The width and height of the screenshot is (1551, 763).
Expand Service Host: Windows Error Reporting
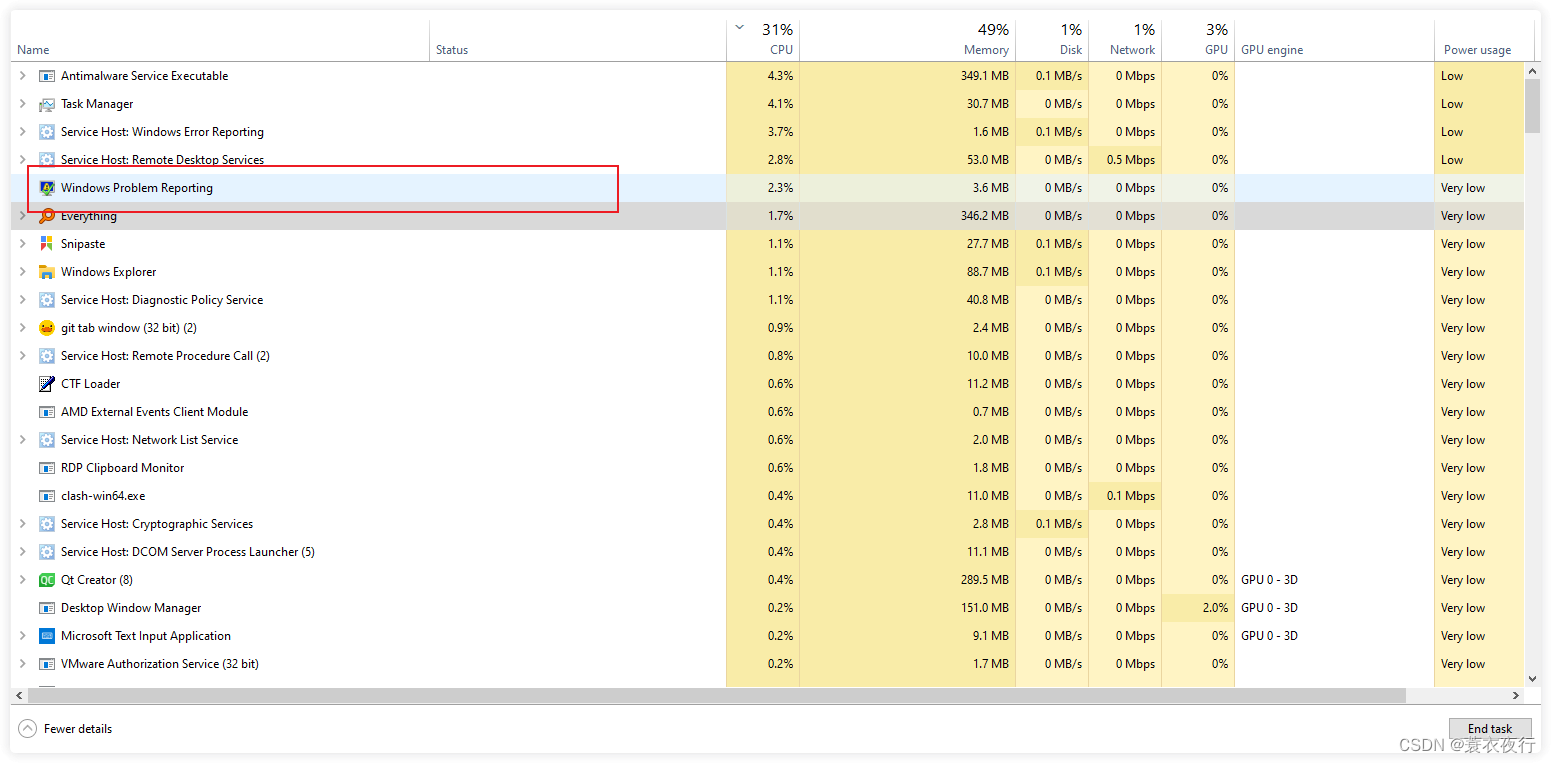pos(23,132)
